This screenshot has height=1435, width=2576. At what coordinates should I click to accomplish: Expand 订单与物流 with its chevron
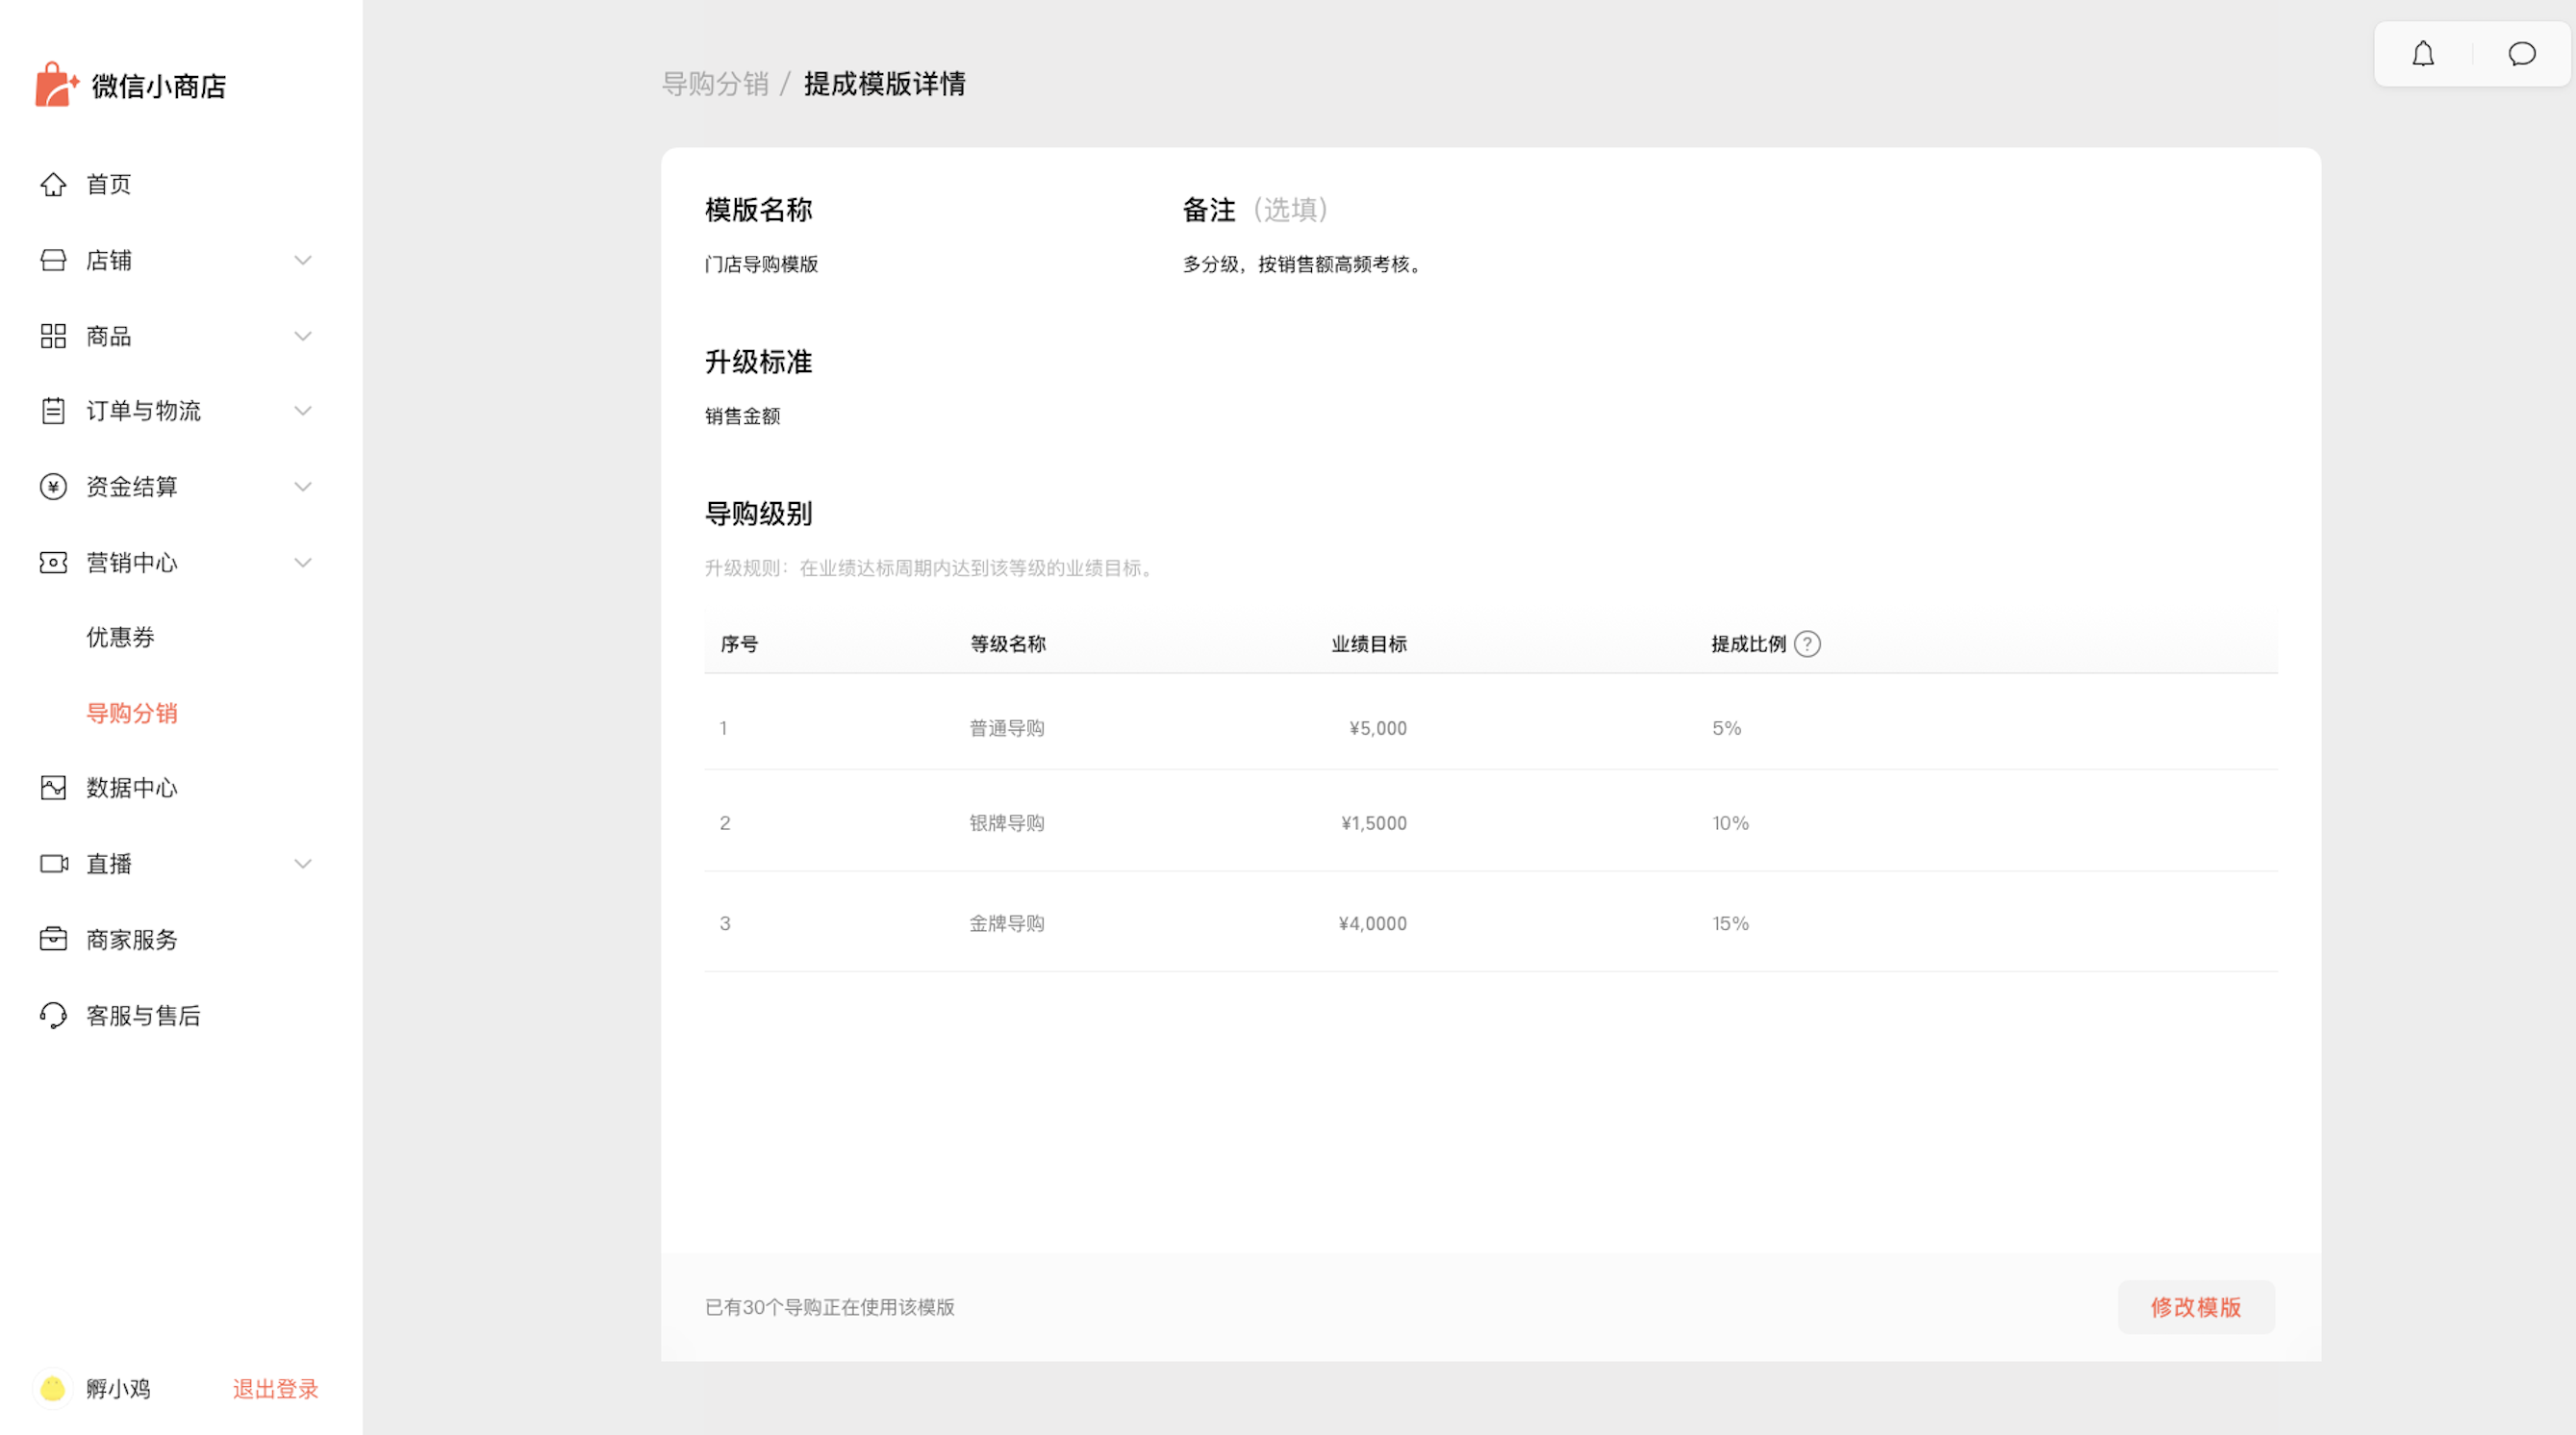(x=303, y=411)
